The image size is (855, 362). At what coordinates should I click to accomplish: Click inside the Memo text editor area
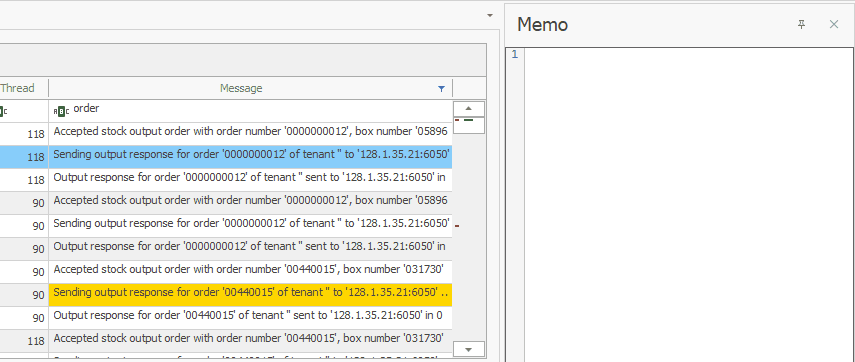pos(689,204)
